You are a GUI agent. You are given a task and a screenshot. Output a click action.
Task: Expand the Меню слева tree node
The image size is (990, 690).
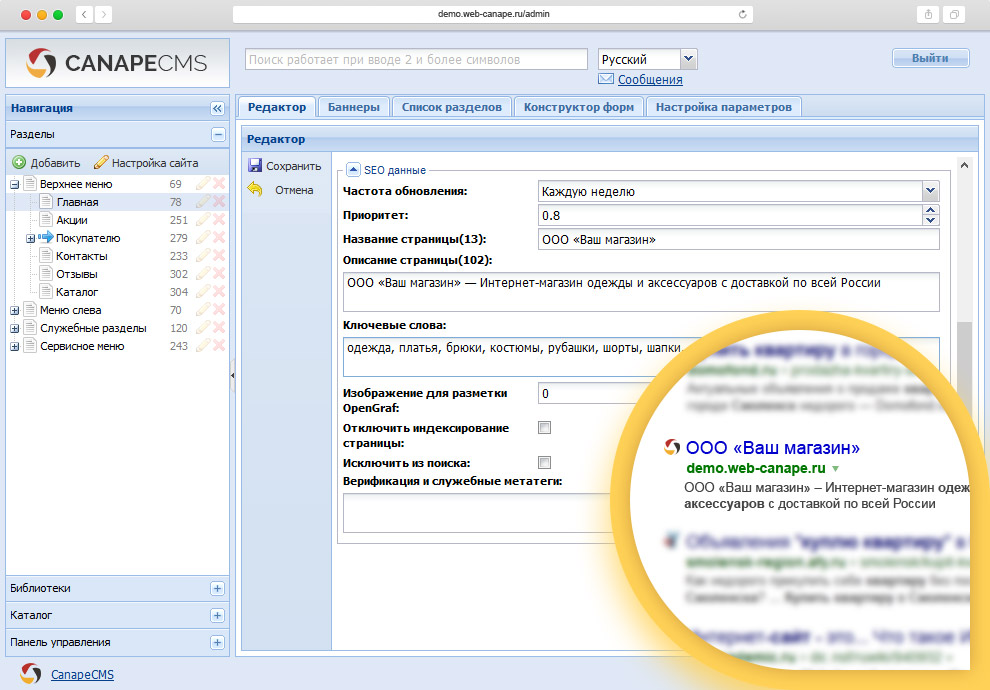click(x=15, y=311)
